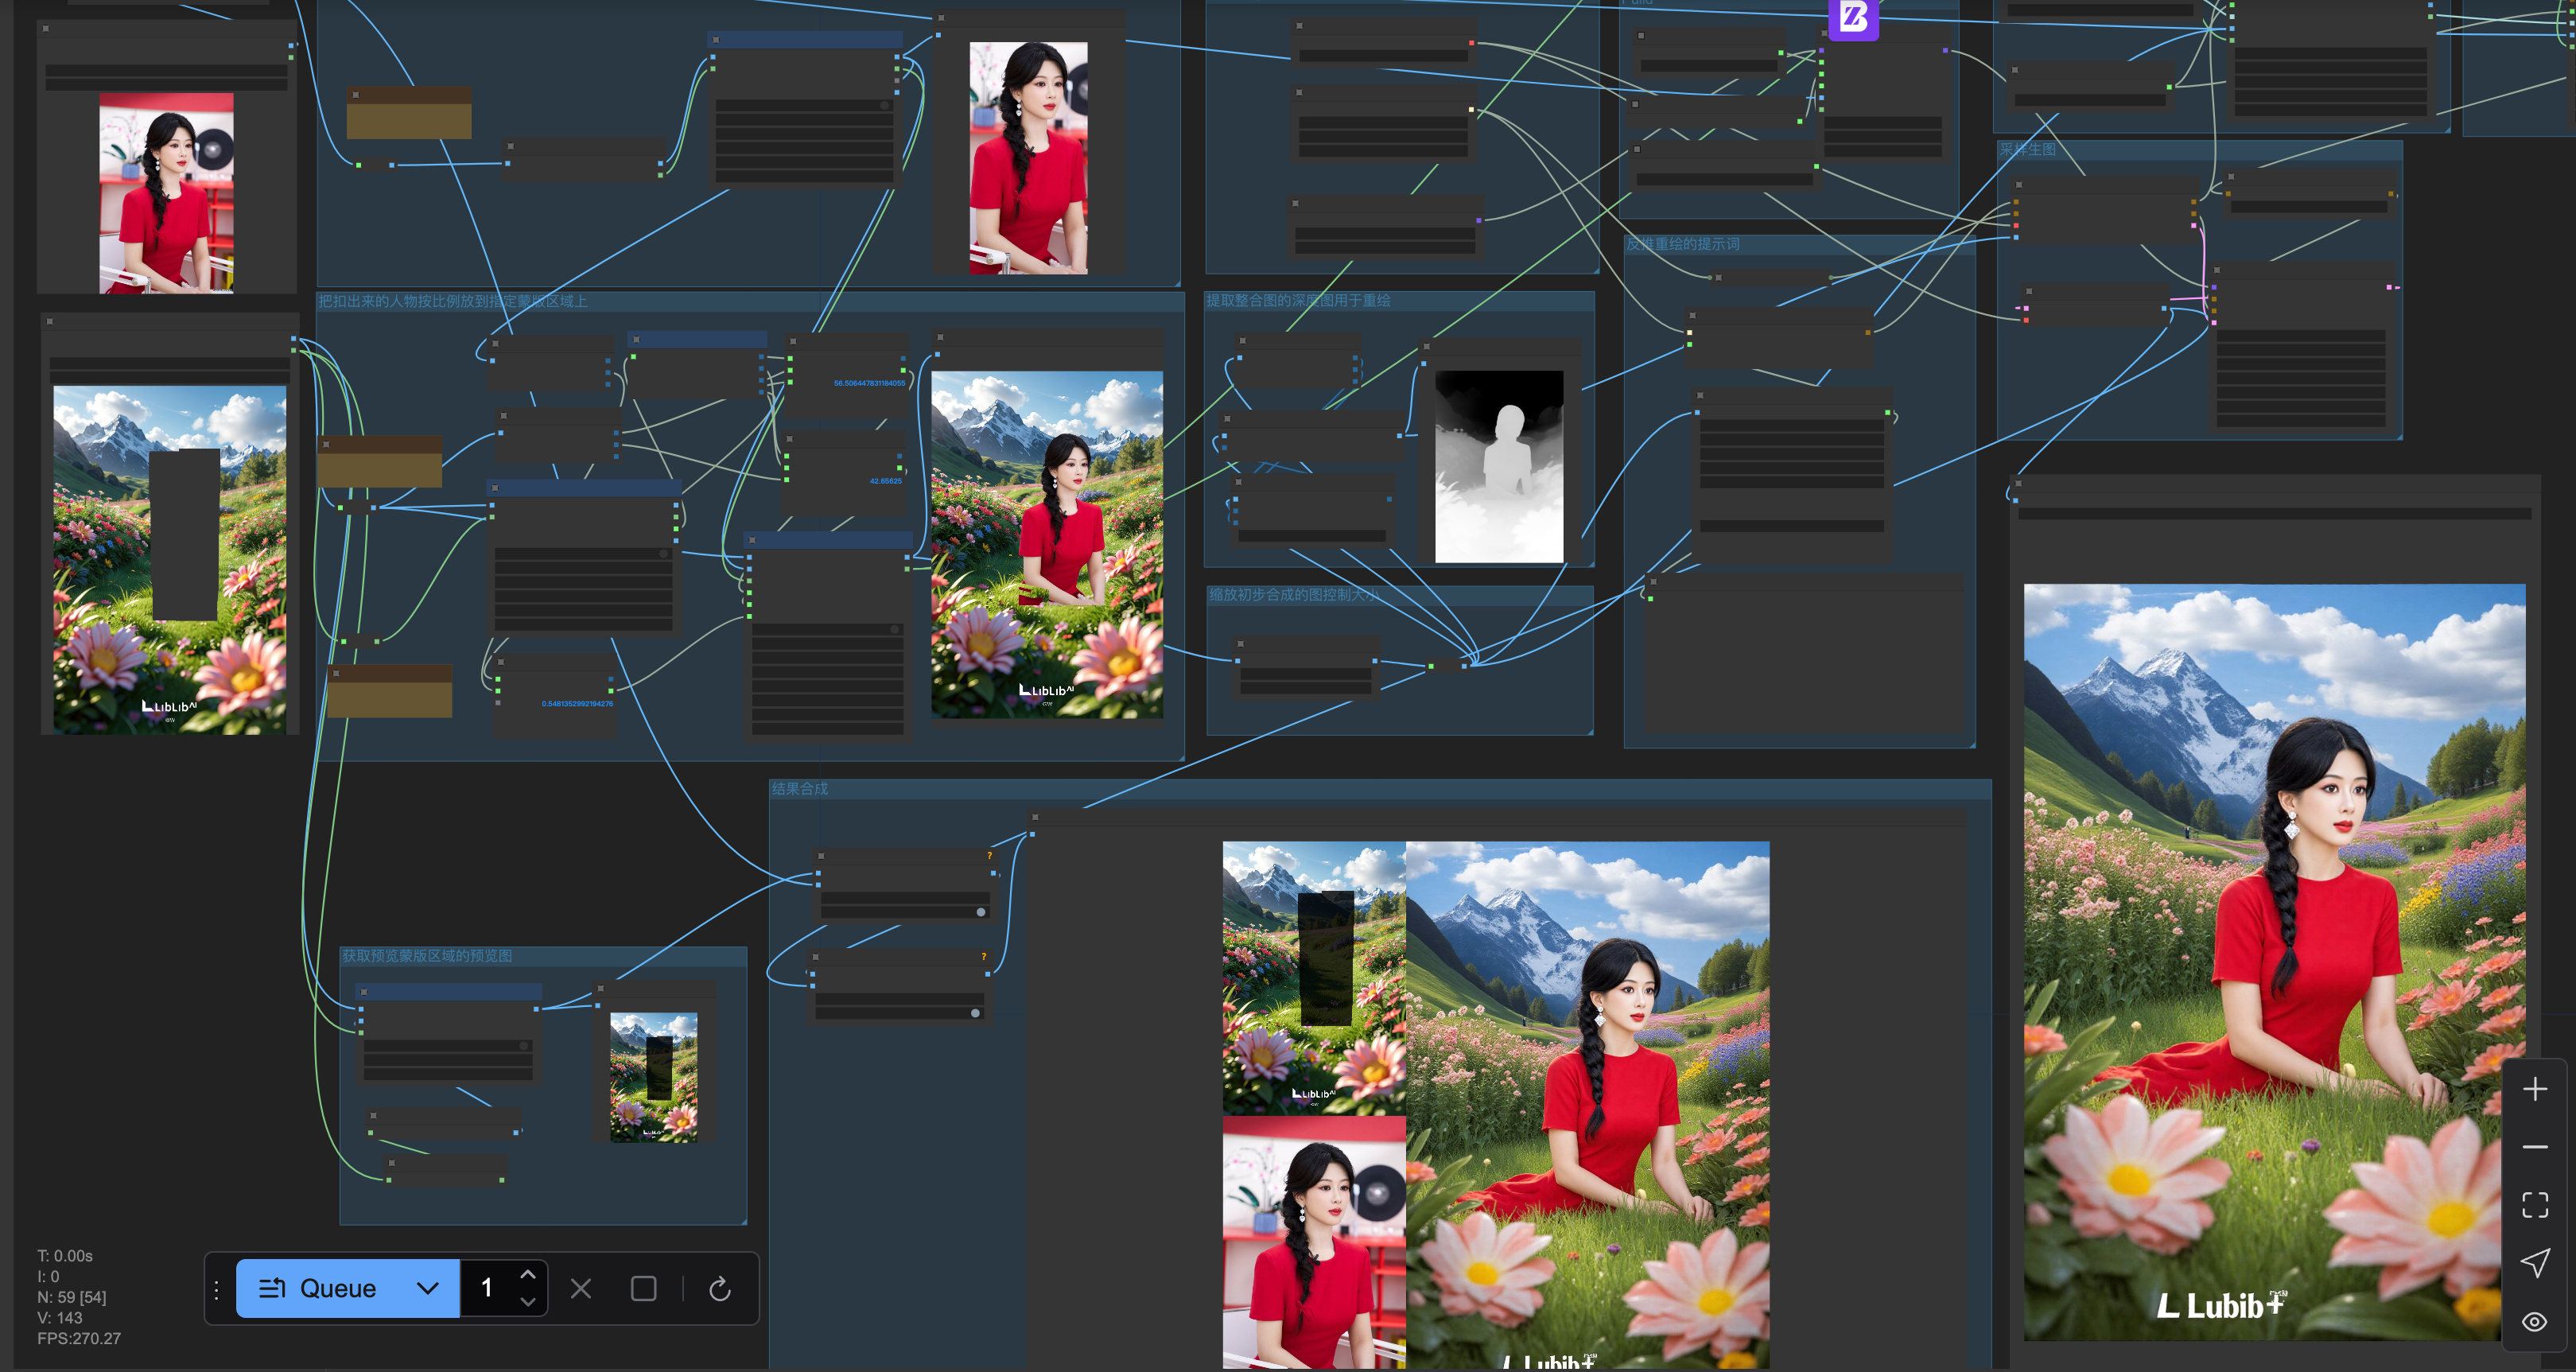
Task: Refresh the workflow with the circular refresh icon
Action: [720, 1291]
